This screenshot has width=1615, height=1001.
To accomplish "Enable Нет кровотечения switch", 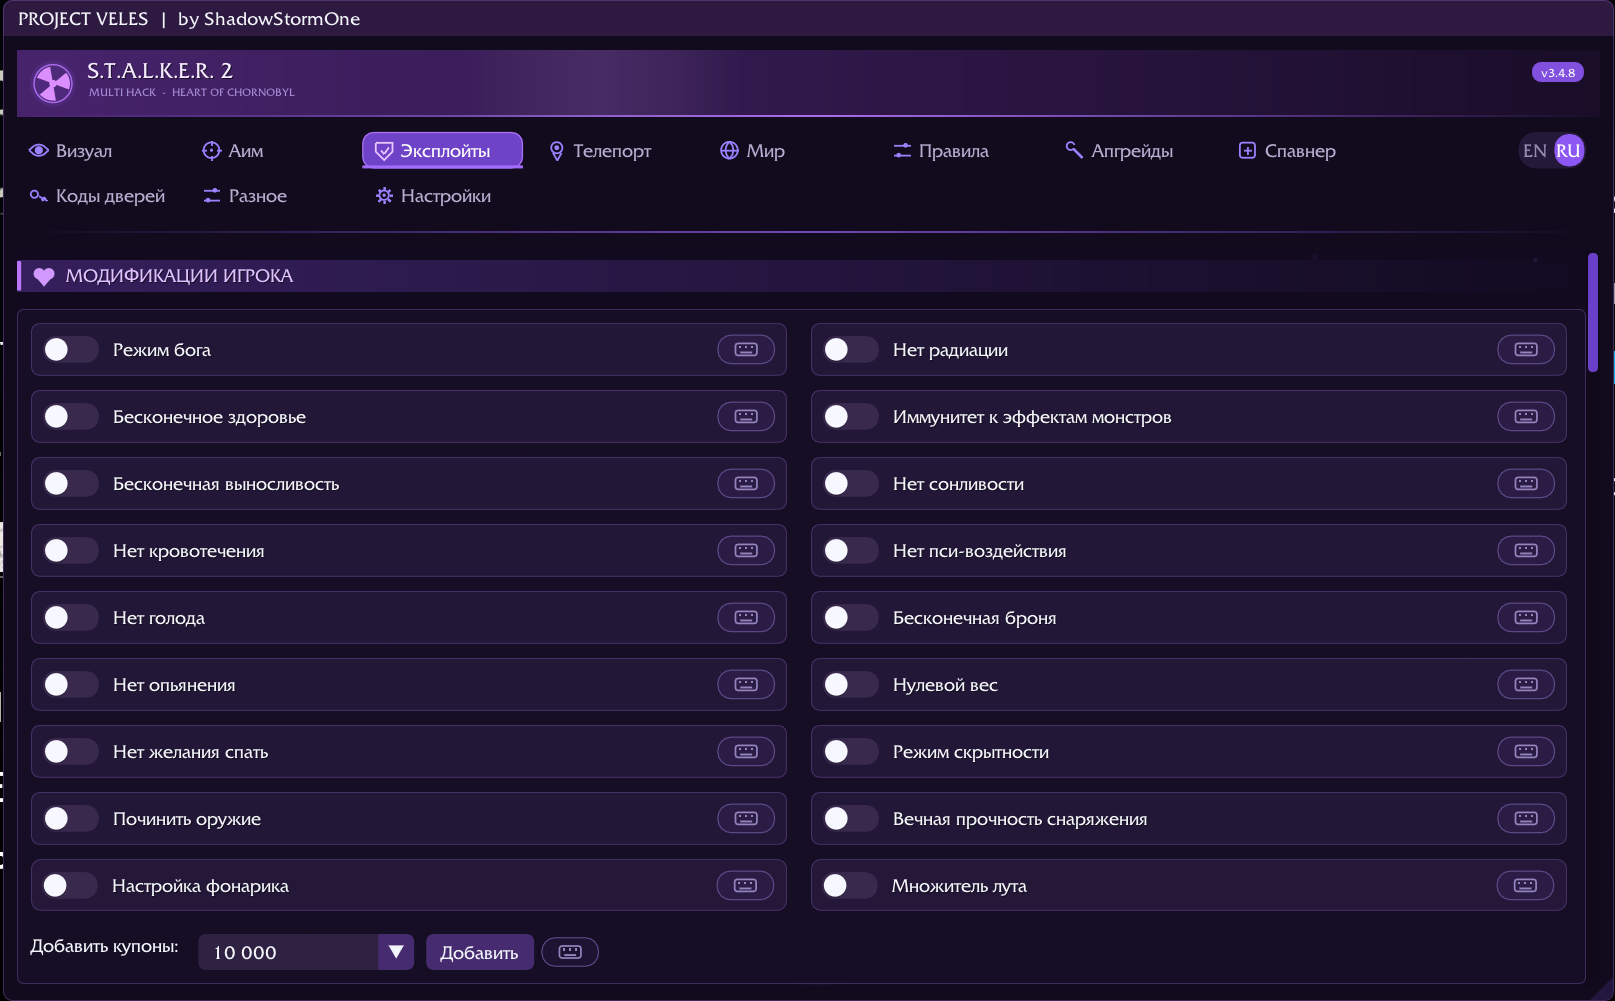I will pos(70,550).
